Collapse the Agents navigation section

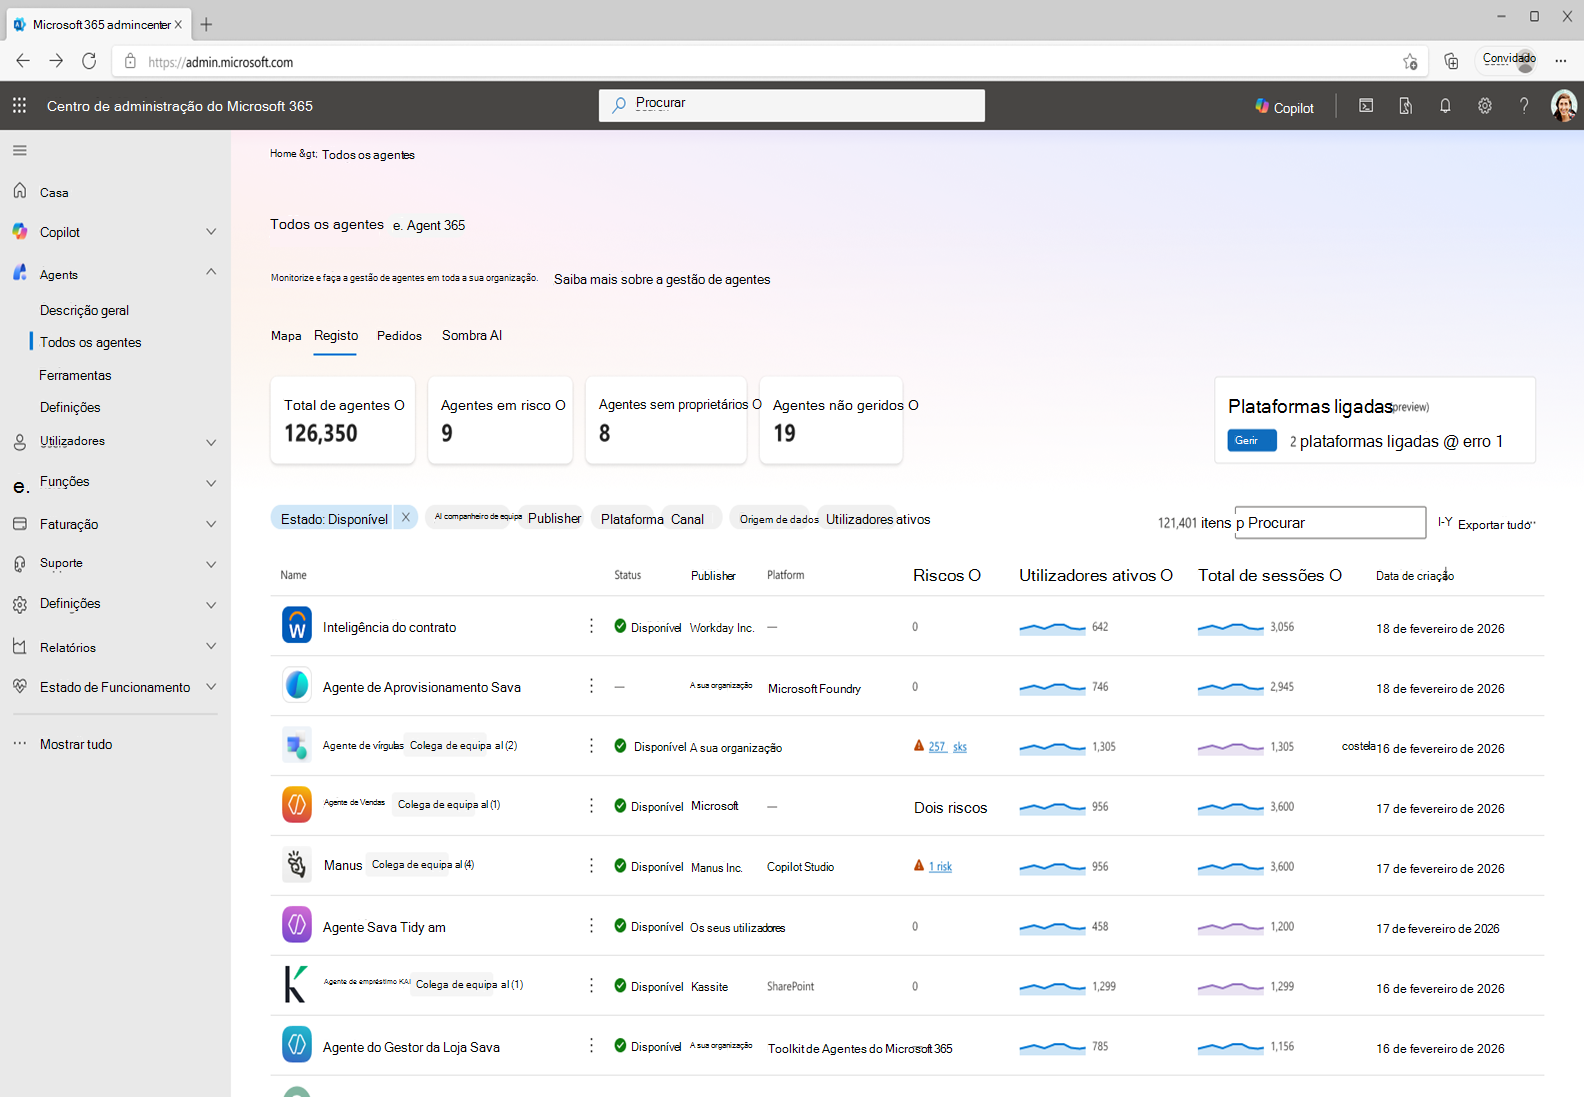click(x=211, y=272)
